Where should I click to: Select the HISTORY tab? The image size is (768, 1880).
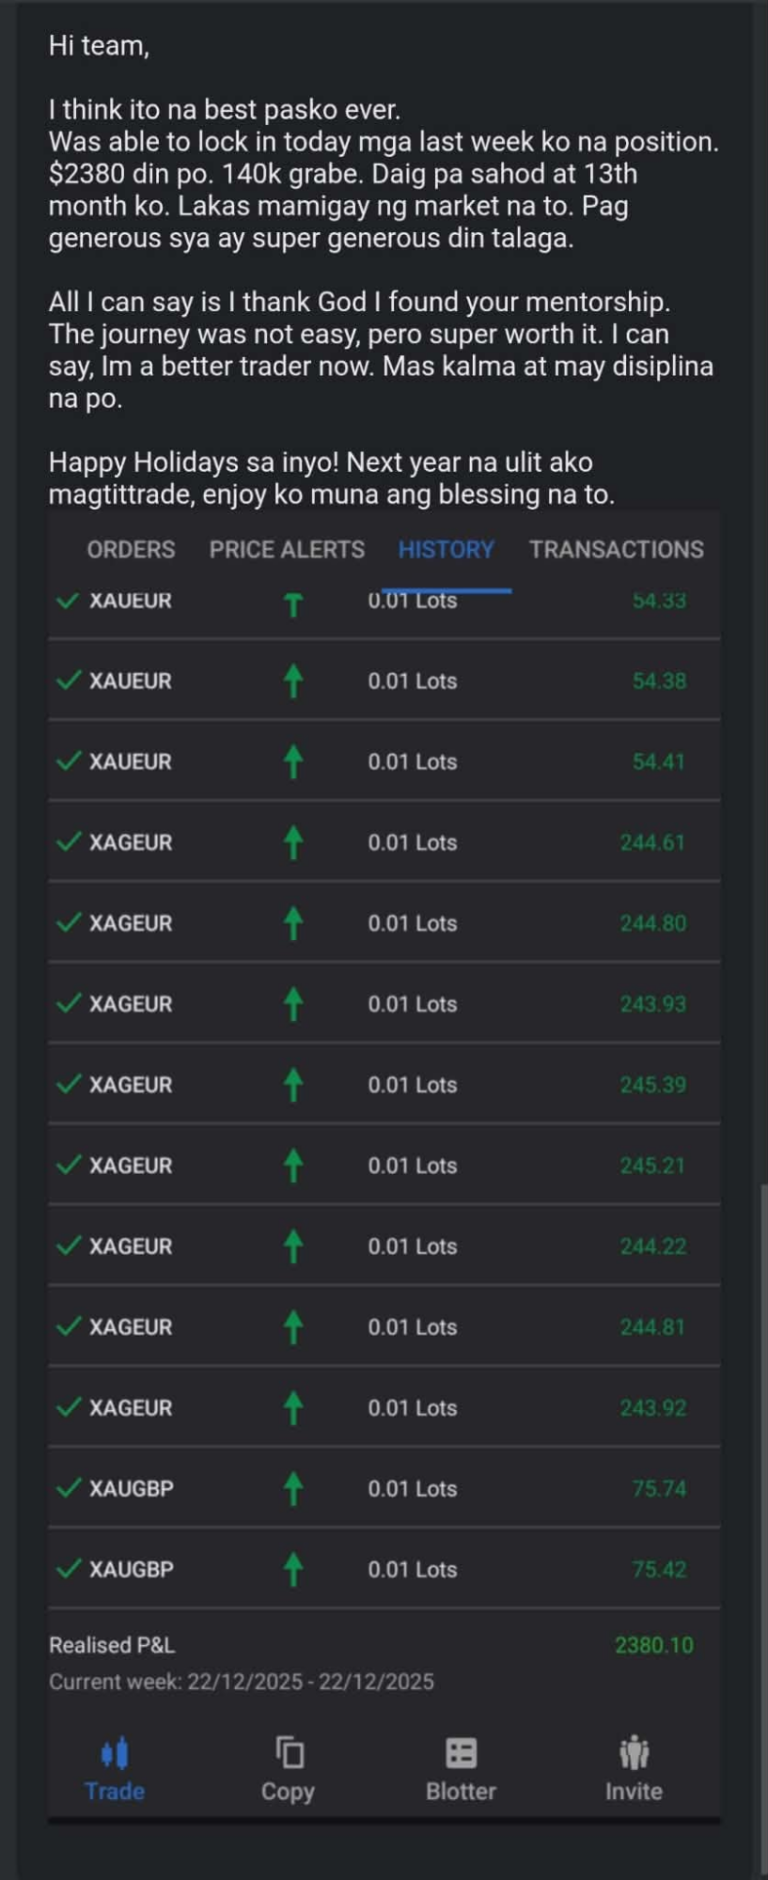[446, 549]
